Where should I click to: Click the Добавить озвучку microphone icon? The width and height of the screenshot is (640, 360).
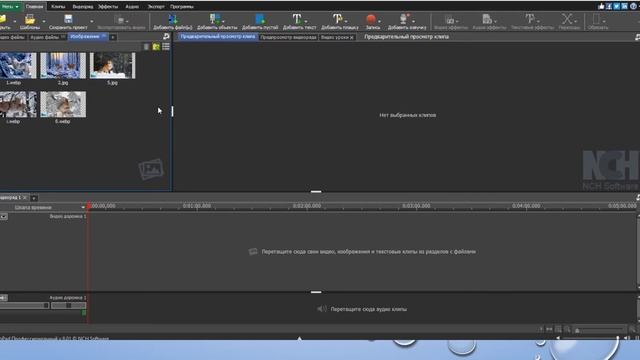click(404, 19)
